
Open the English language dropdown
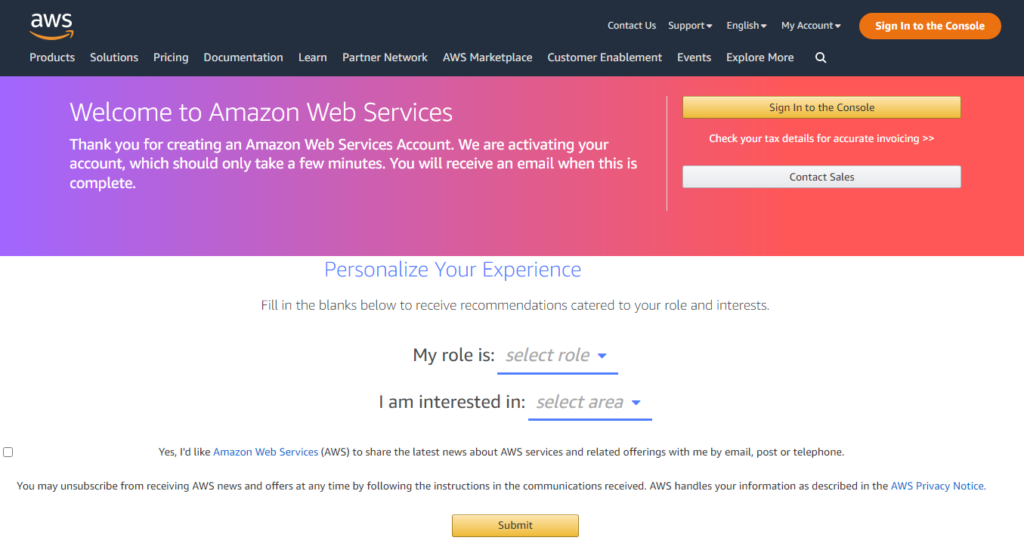(746, 25)
